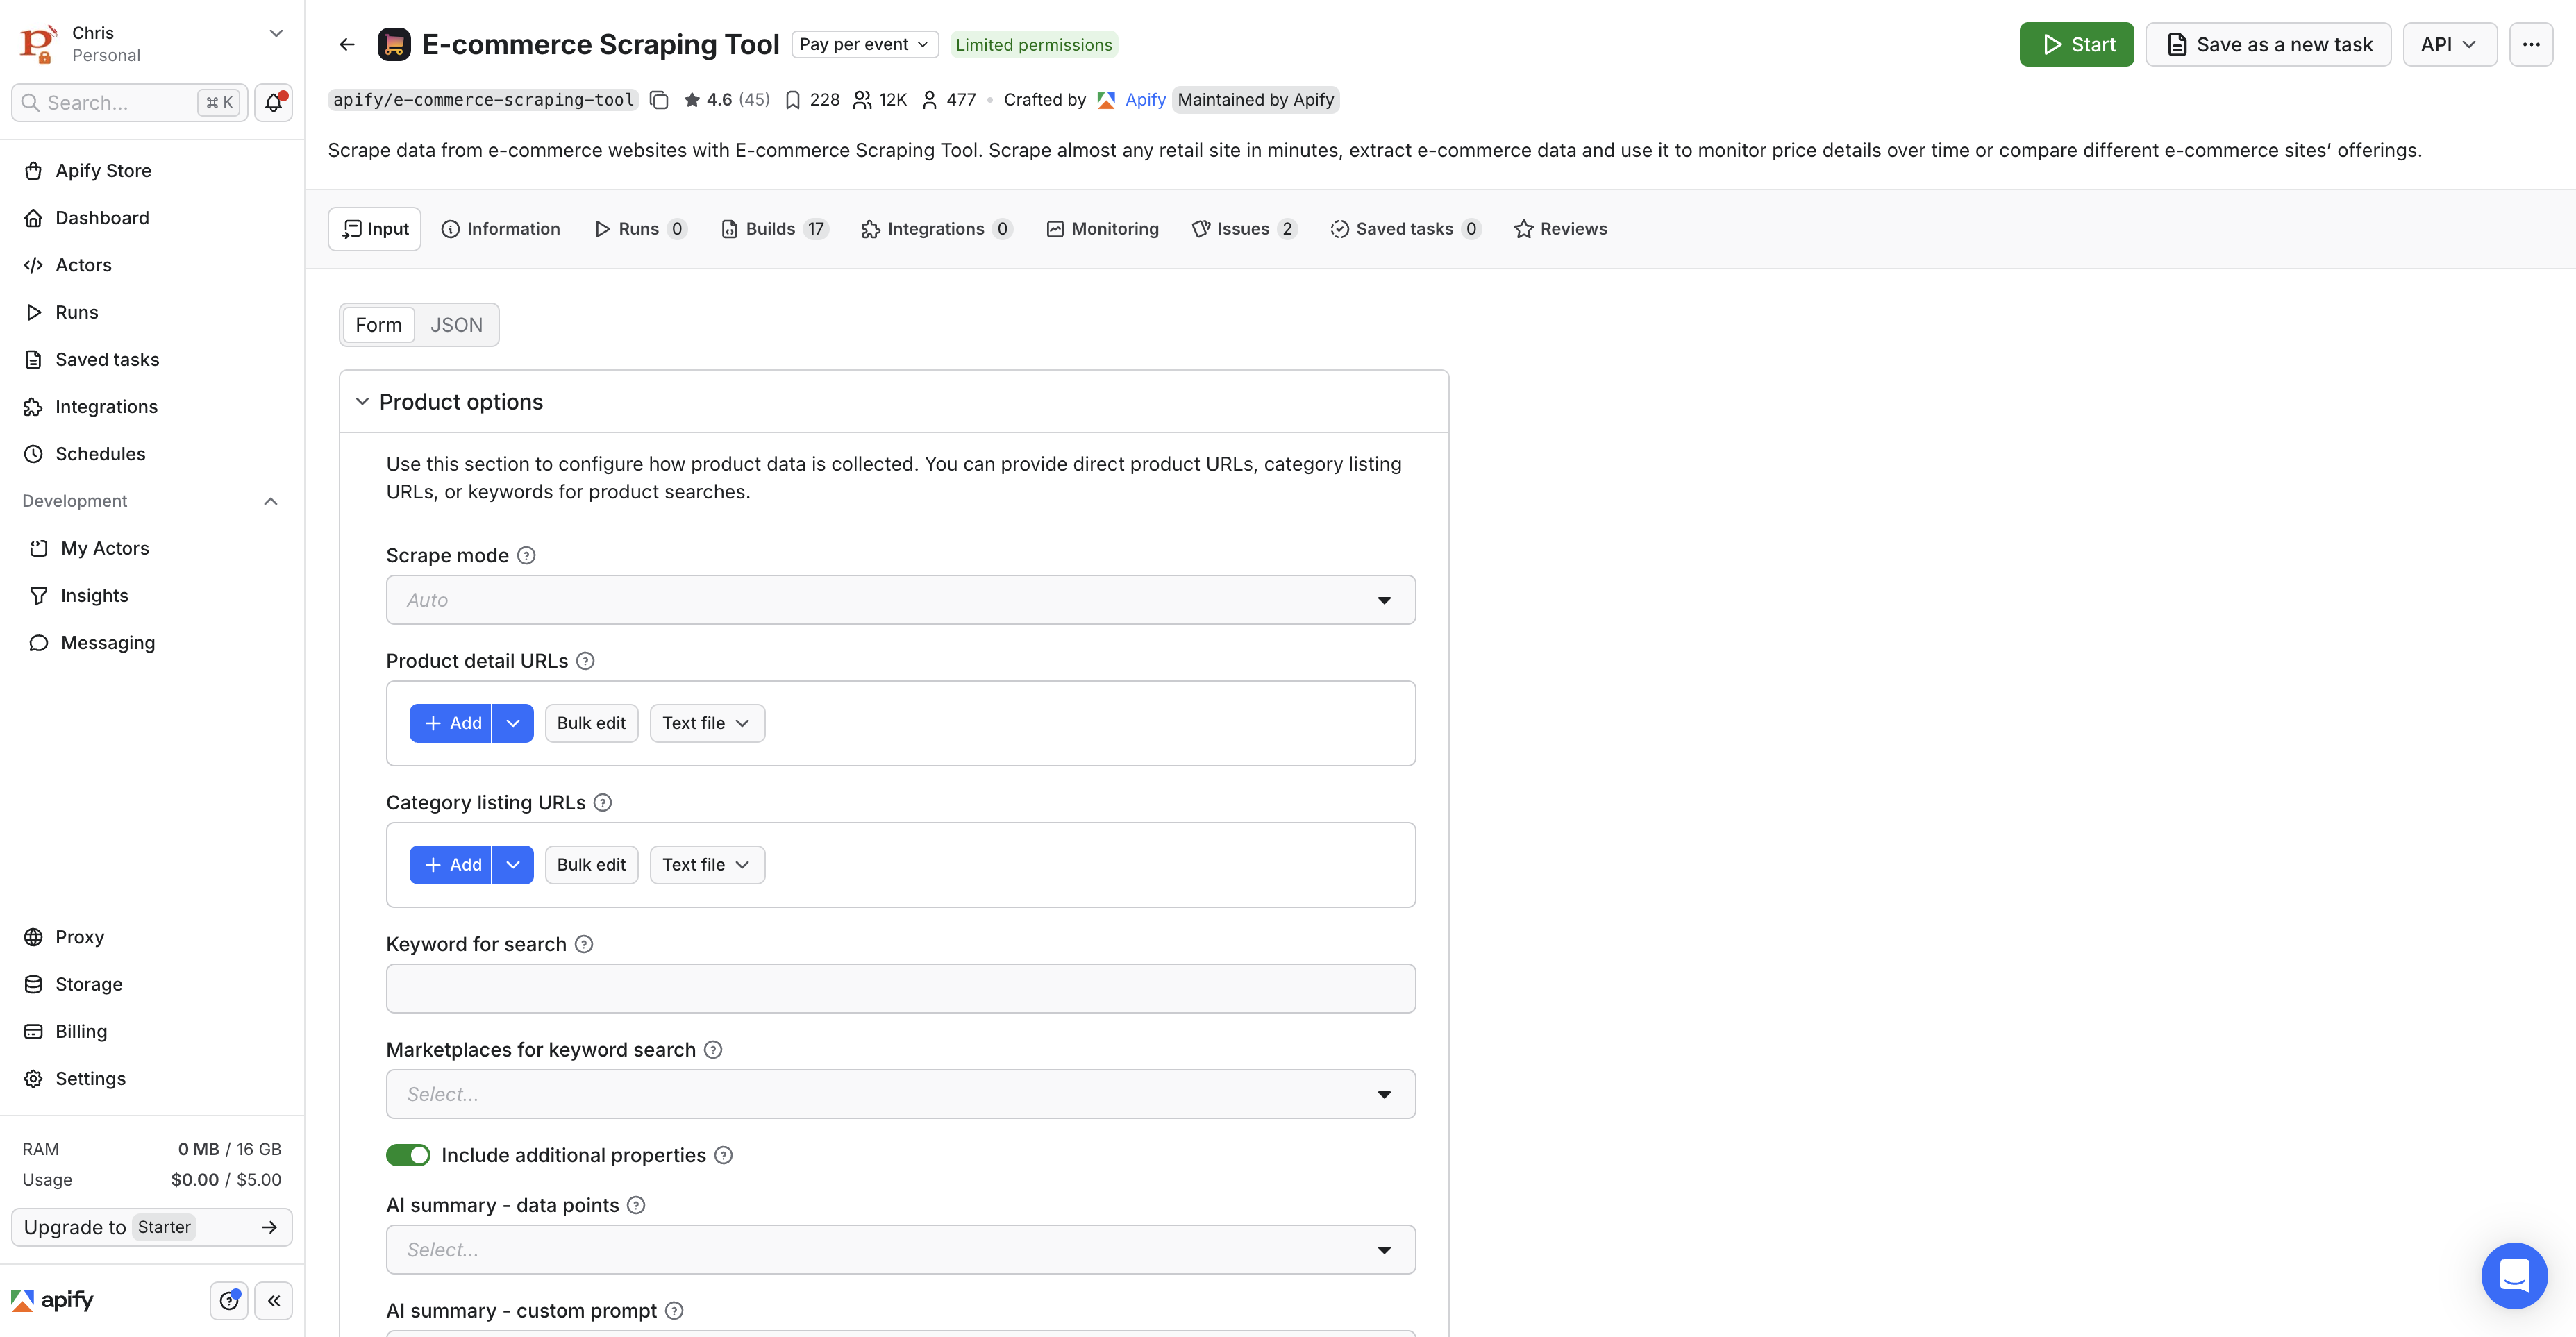
Task: Switch to the Issues tab
Action: click(1244, 229)
